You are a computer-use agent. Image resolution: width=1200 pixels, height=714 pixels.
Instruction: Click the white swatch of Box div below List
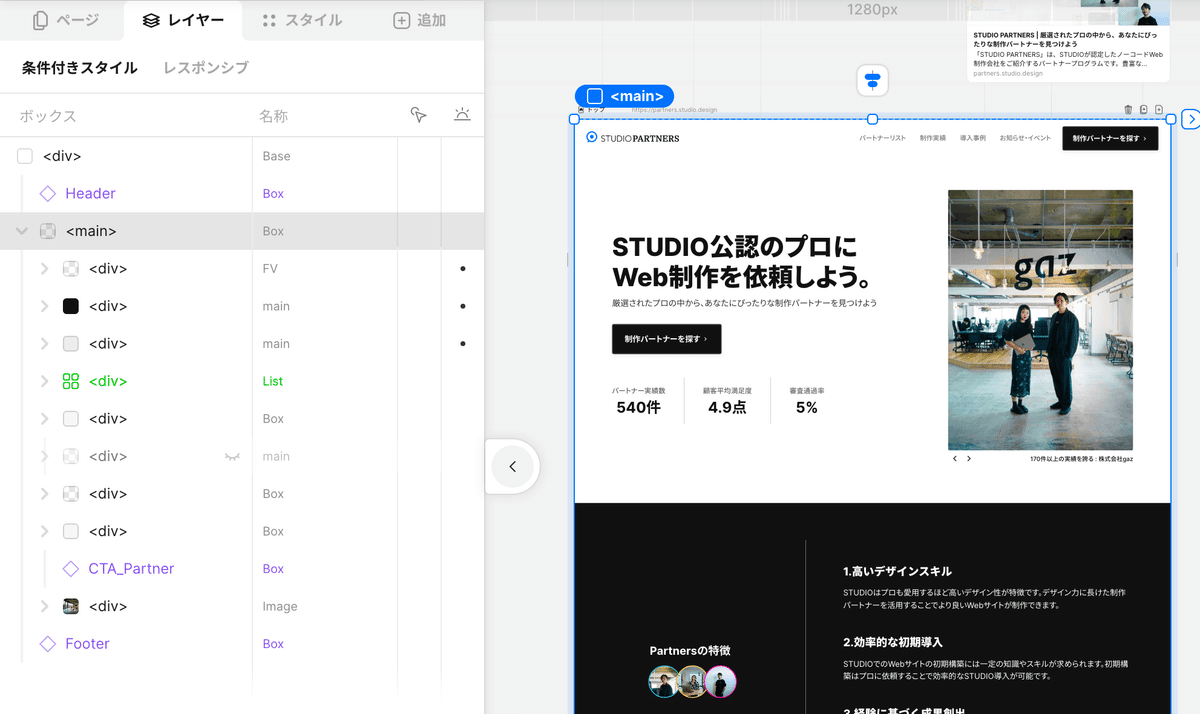[x=71, y=419]
